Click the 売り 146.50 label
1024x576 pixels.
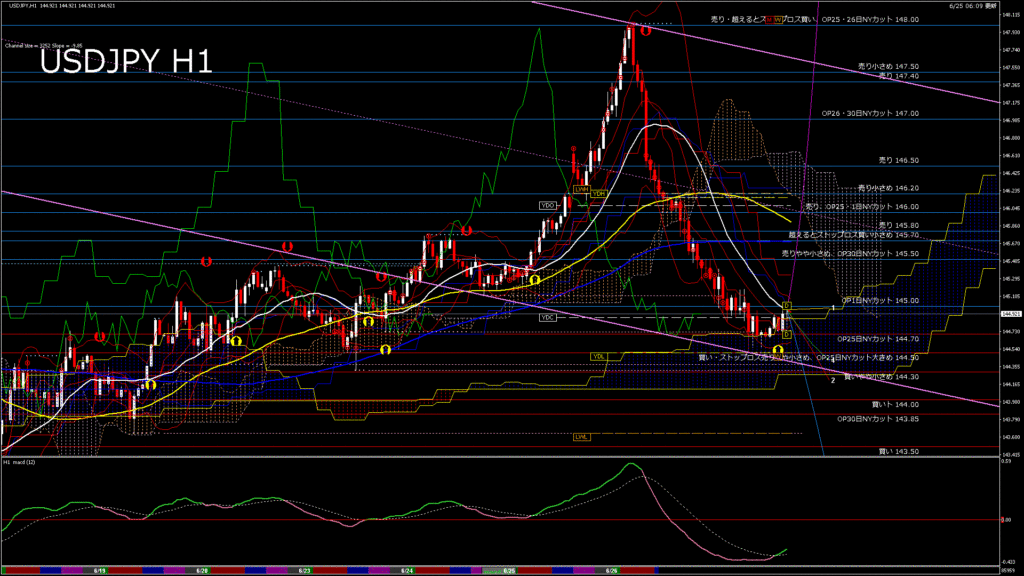coord(899,160)
